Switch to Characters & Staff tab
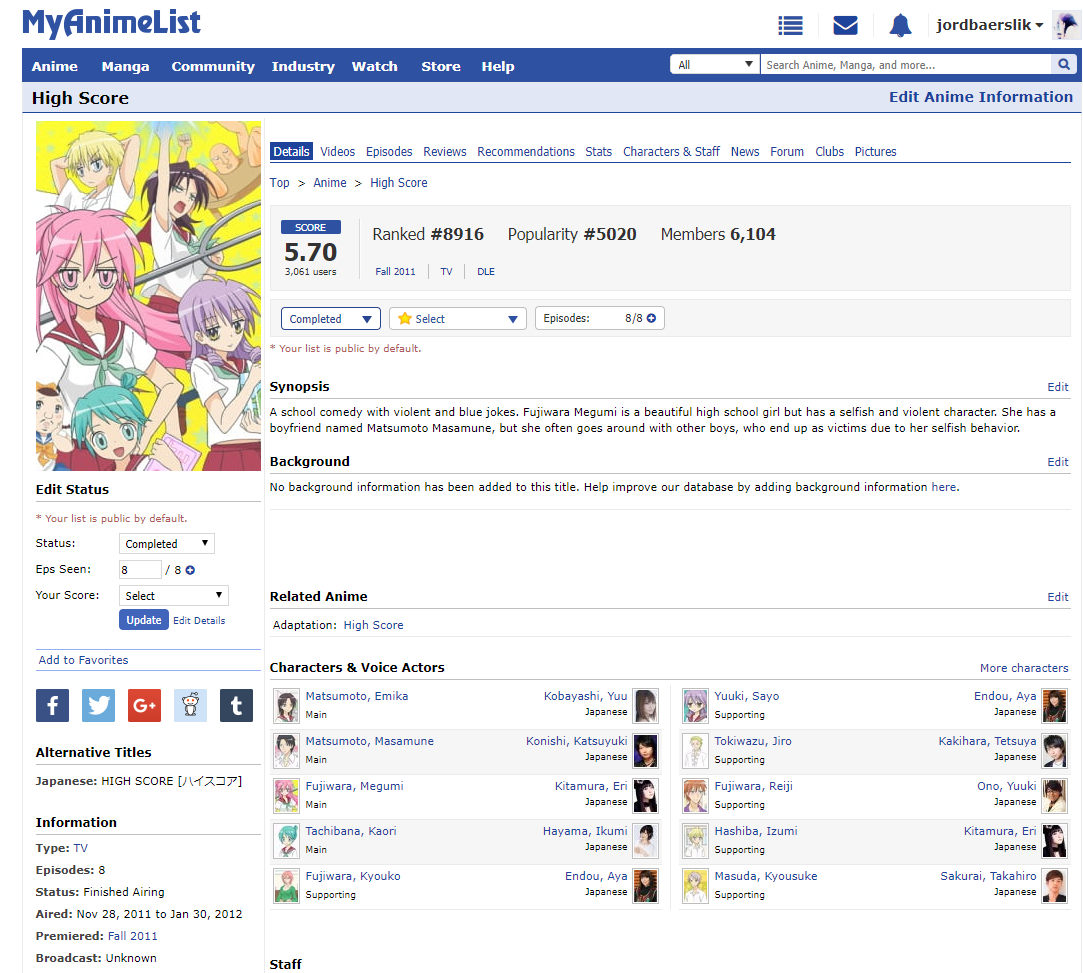The image size is (1083, 973). 671,151
